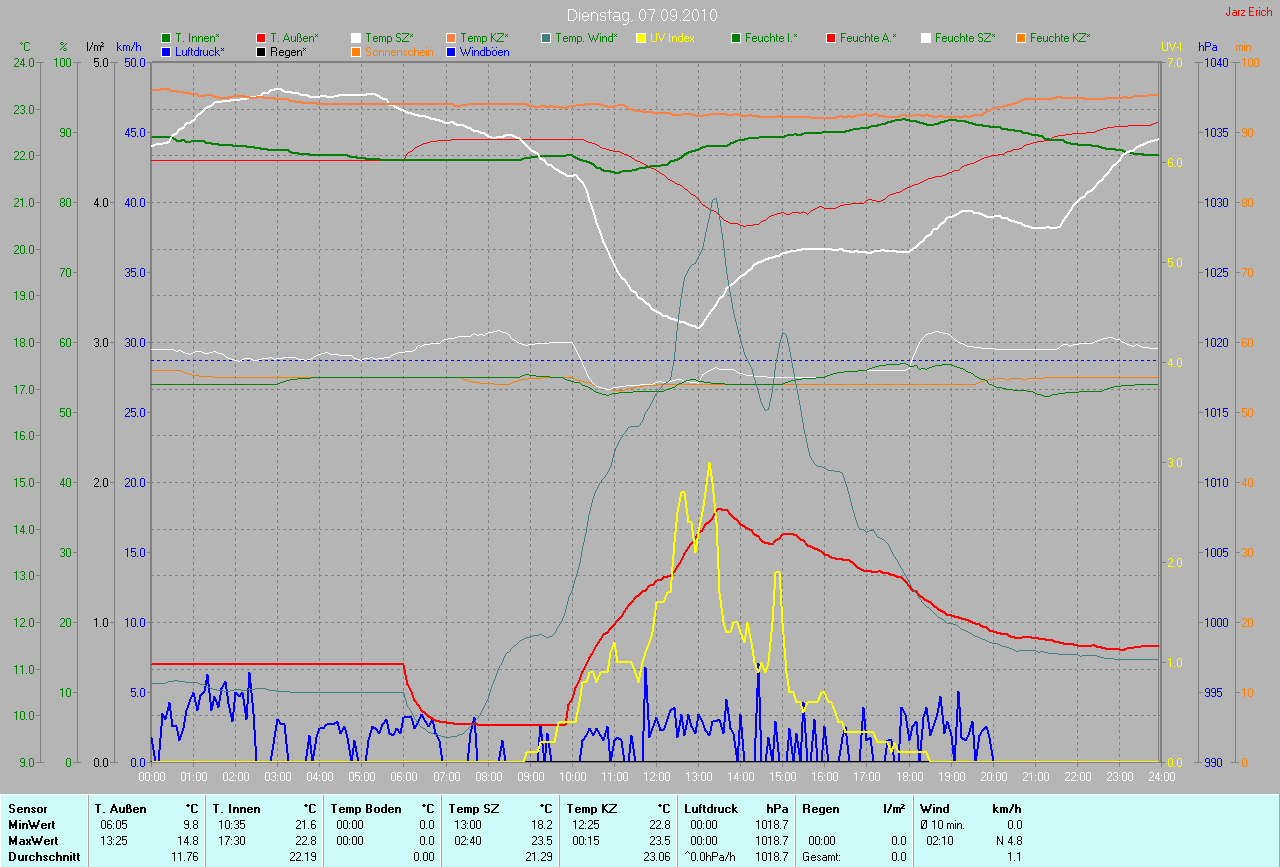1280x867 pixels.
Task: Click the black swatch beside Regen*
Action: pos(261,51)
